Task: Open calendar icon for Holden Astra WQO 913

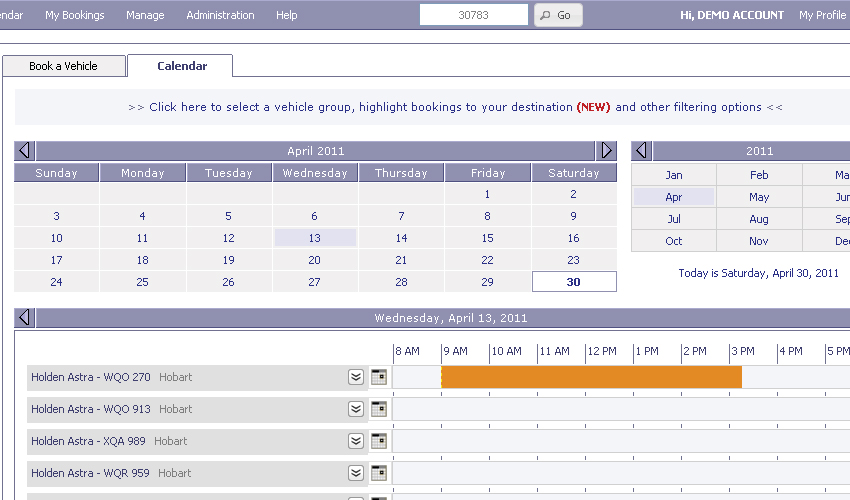Action: tap(378, 409)
